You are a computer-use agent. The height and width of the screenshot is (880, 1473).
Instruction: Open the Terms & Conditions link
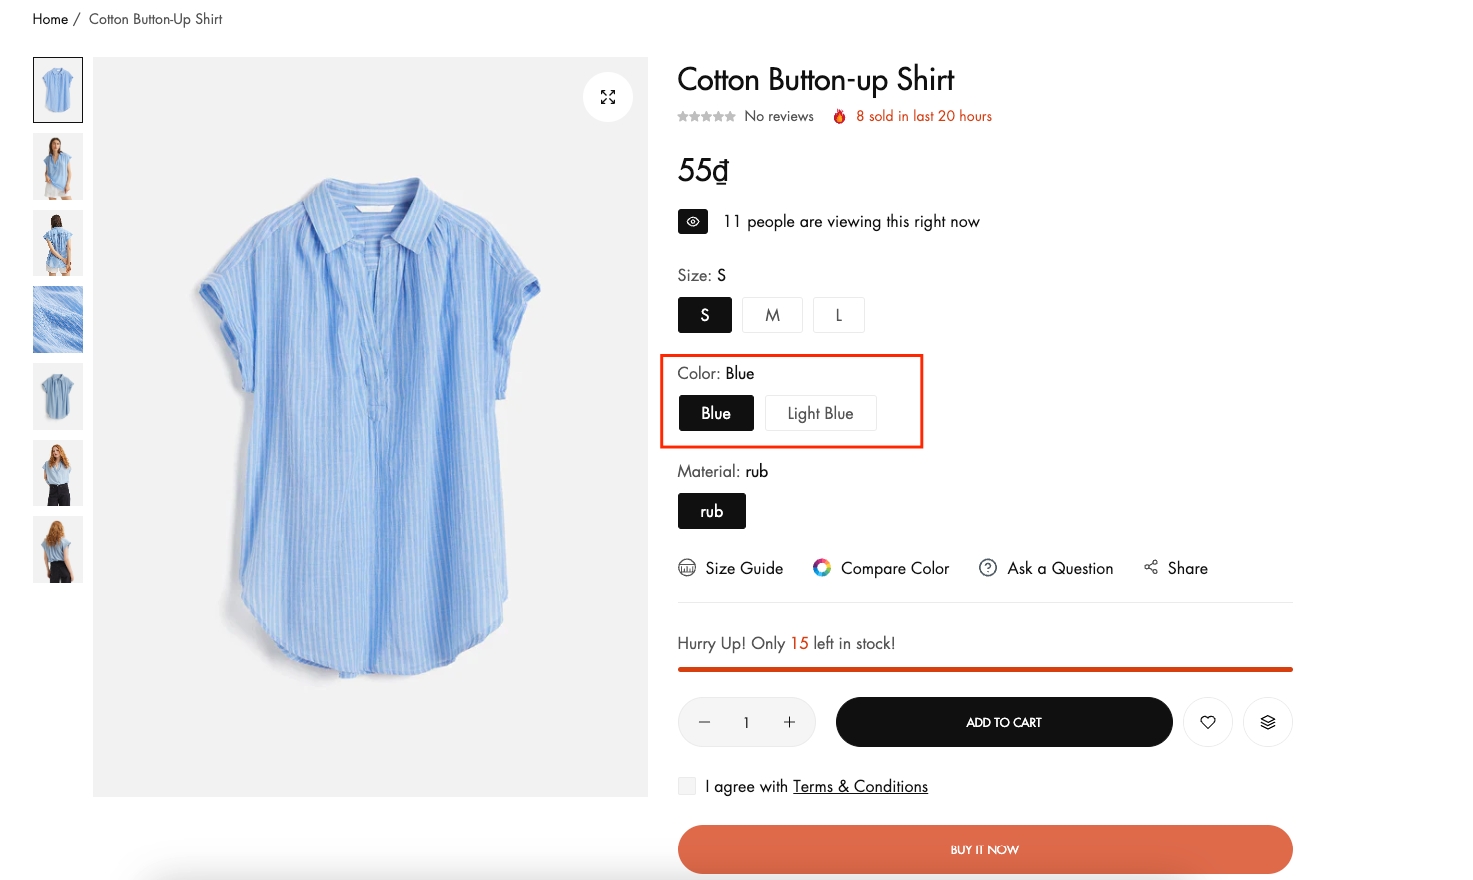pos(860,786)
